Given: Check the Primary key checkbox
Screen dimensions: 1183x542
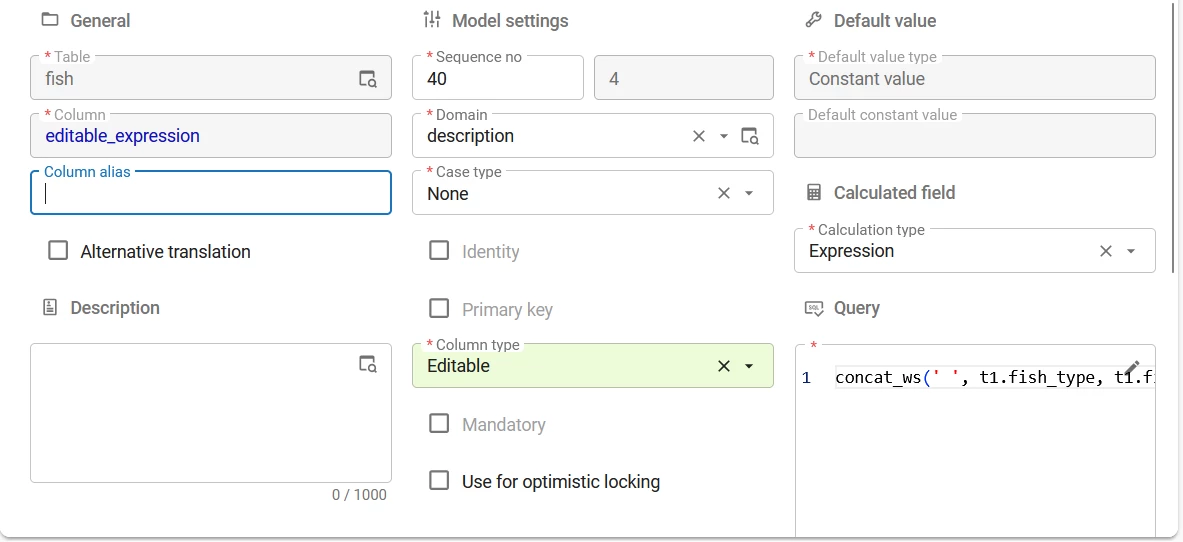Looking at the screenshot, I should coord(439,308).
